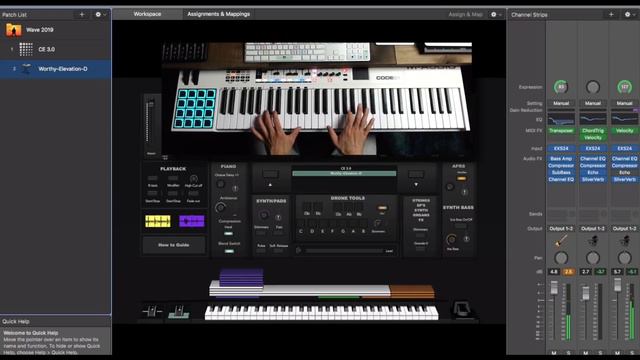Toggle the Synth/Pads Pulse button
Screen dimensions: 640x360
261,251
